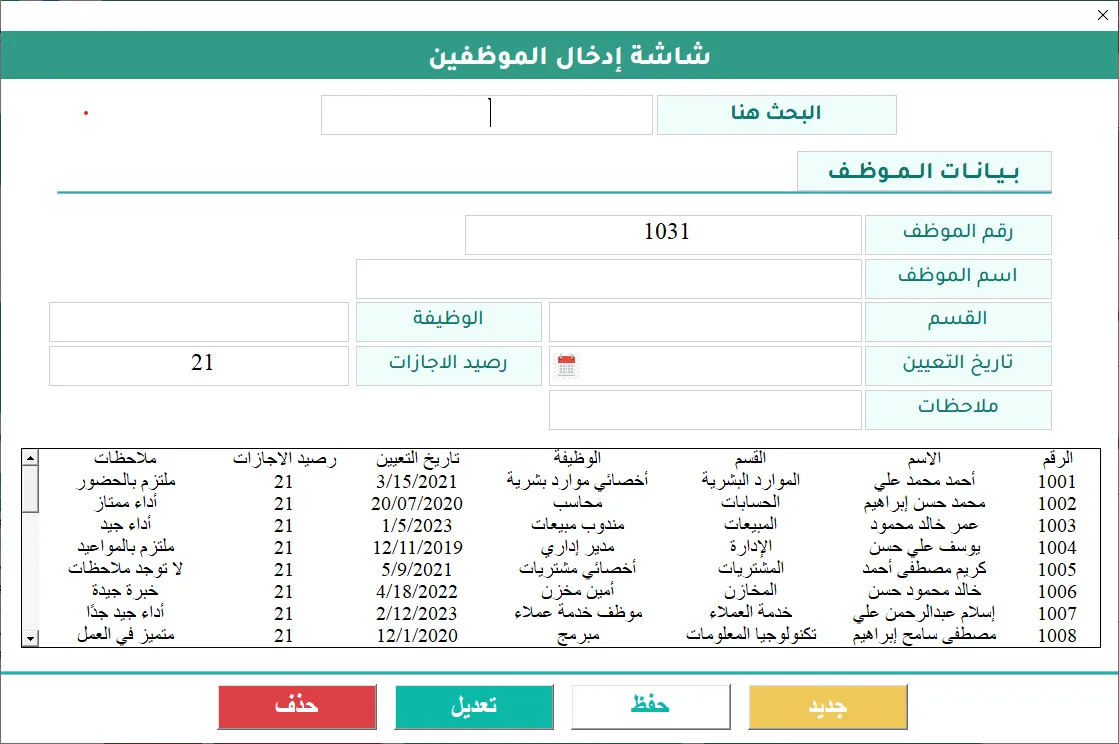The width and height of the screenshot is (1119, 744).
Task: Click the red حذف delete button
Action: tap(297, 707)
